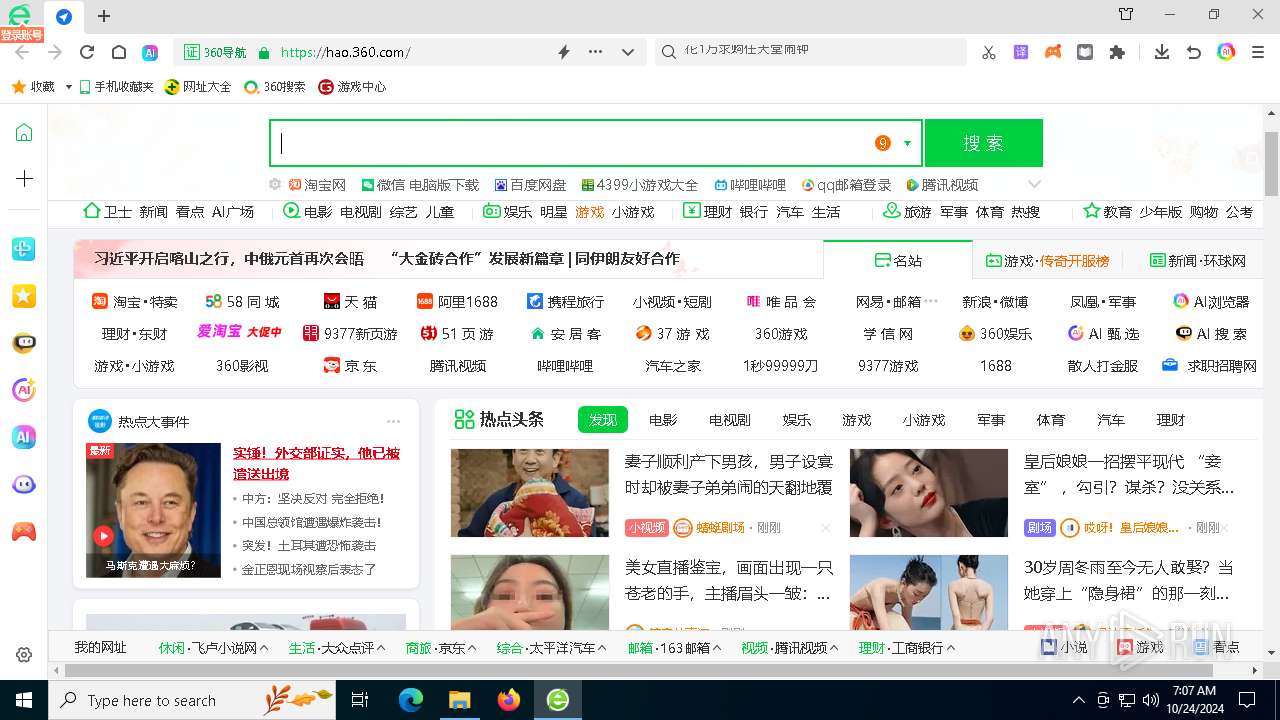1280x720 pixels.
Task: Click the scissors screenshot tool icon
Action: tap(989, 52)
